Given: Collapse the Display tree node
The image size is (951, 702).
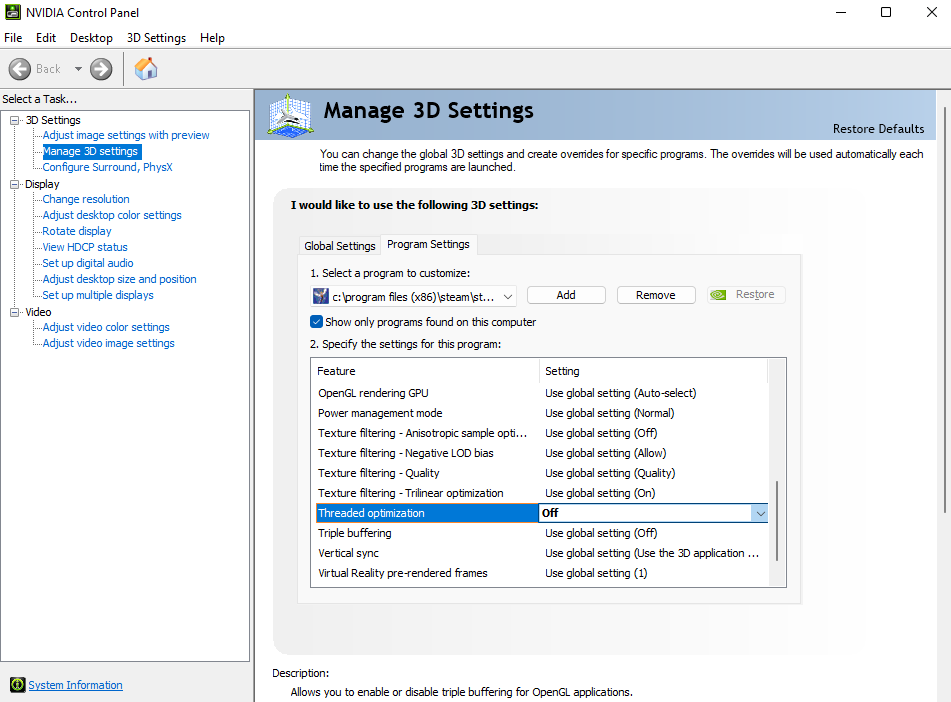Looking at the screenshot, I should (15, 184).
